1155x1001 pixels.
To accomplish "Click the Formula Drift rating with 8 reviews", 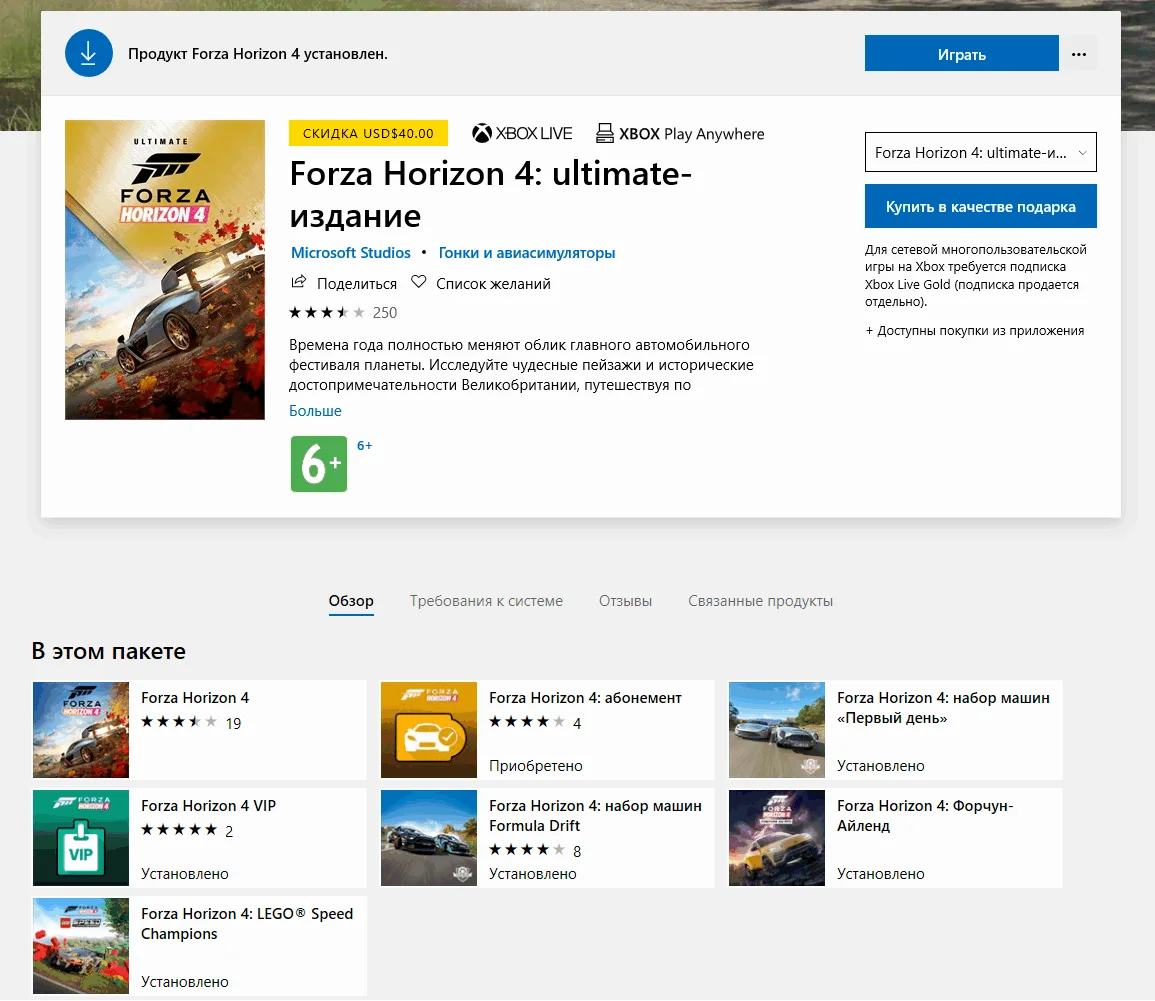I will [535, 851].
